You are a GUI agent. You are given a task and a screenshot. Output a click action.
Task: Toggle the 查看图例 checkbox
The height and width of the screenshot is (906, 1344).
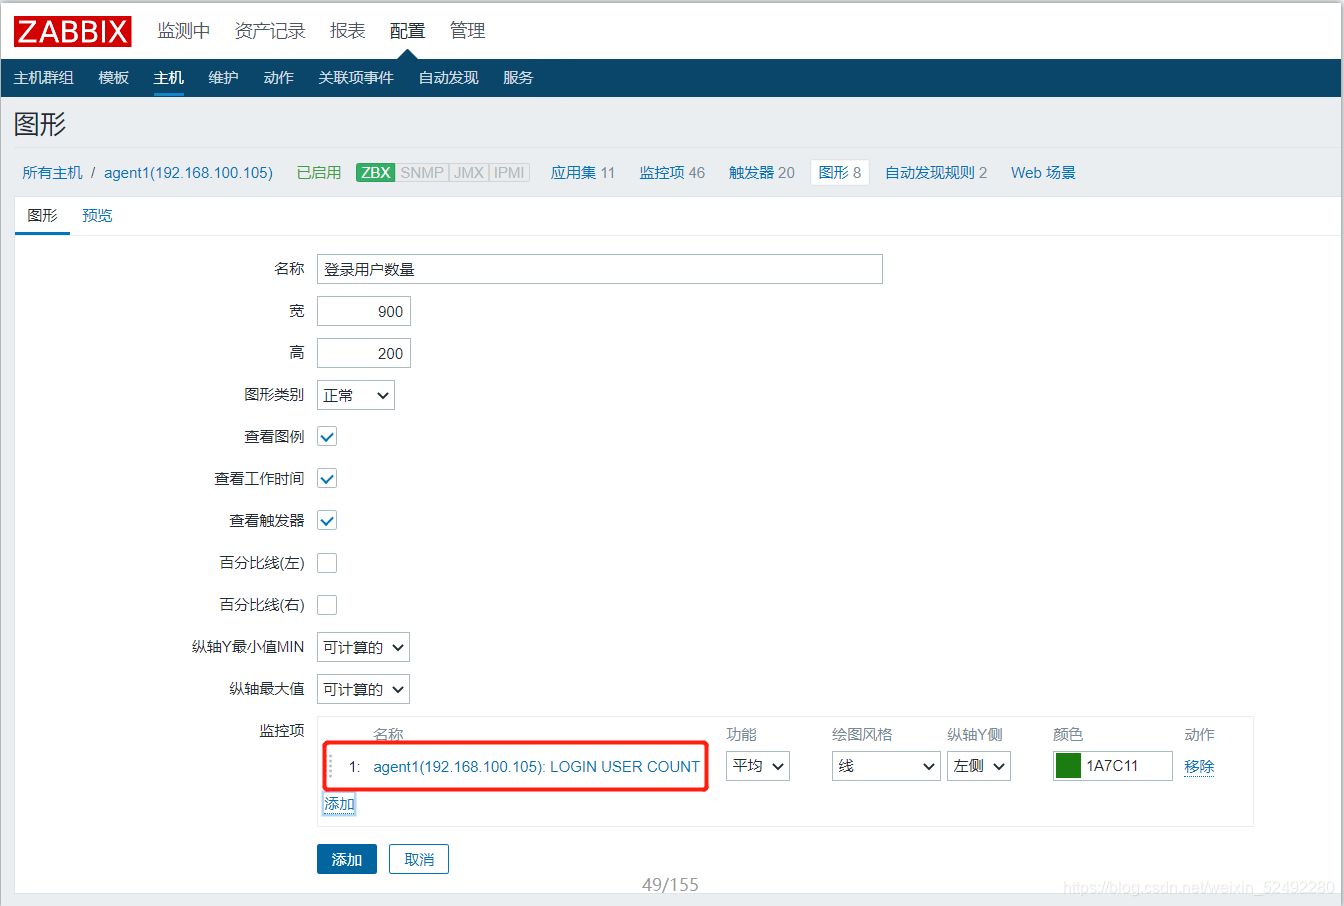click(327, 437)
